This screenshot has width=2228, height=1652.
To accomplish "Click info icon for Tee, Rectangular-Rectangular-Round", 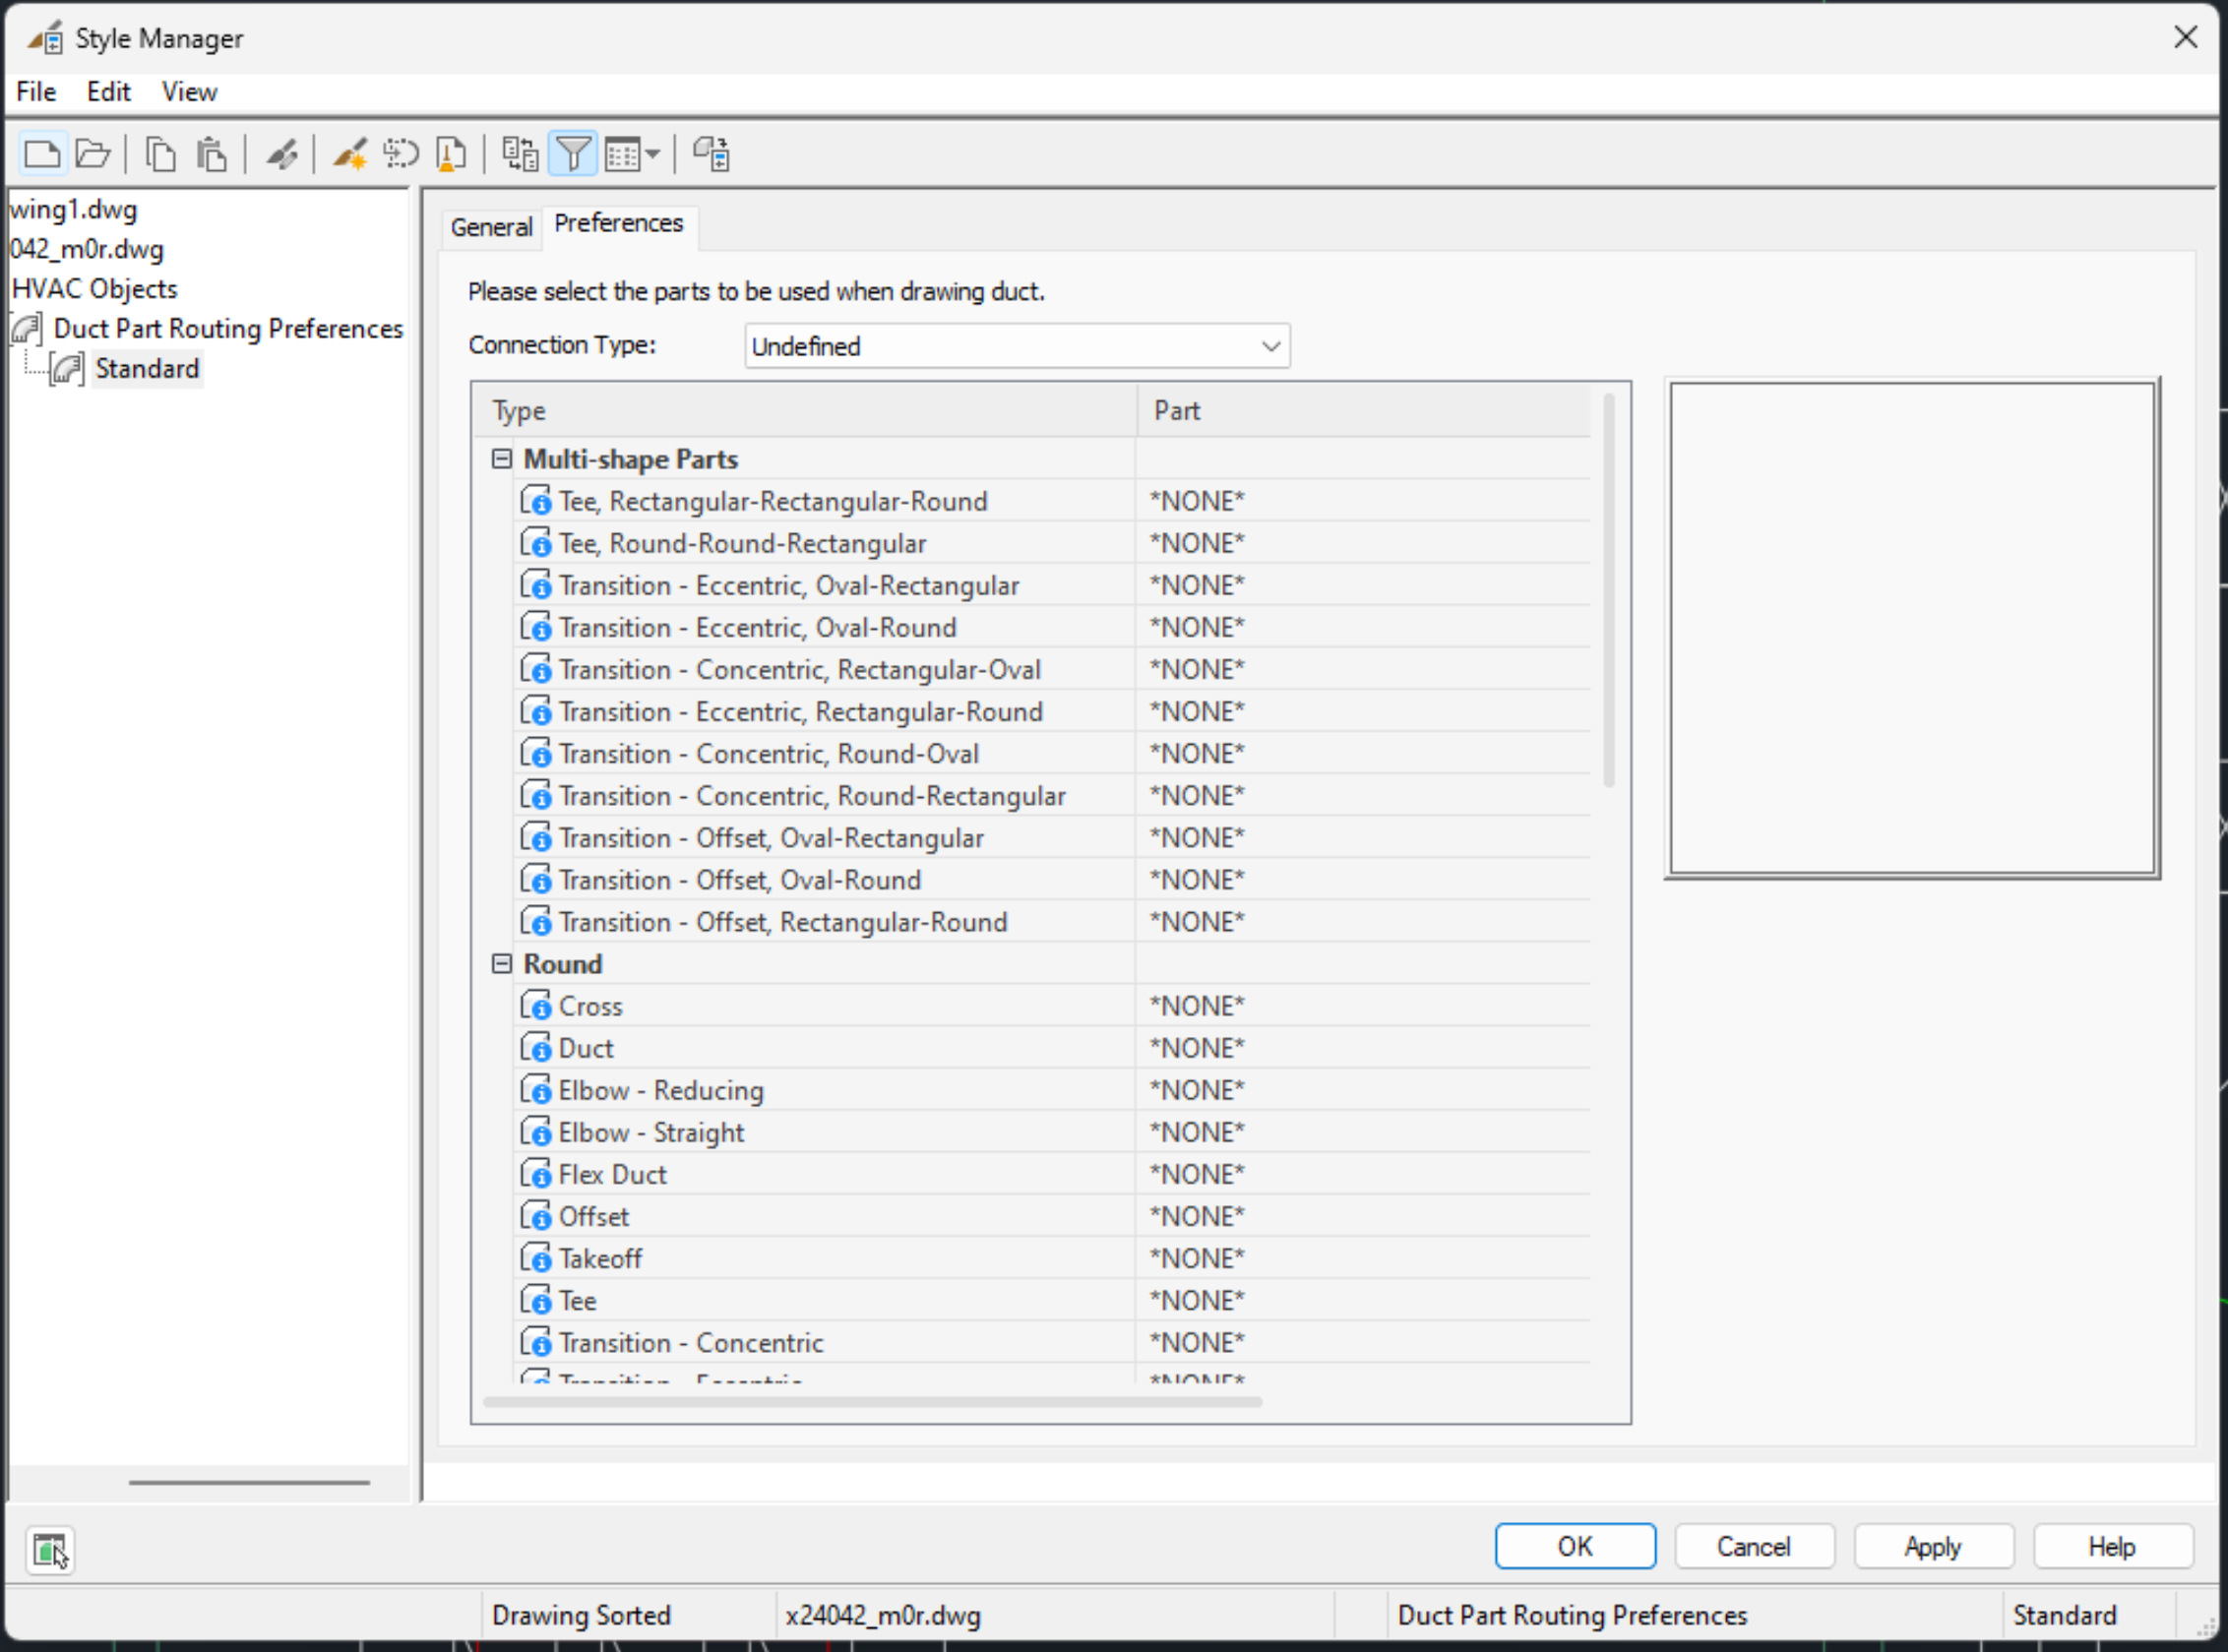I will coord(535,500).
